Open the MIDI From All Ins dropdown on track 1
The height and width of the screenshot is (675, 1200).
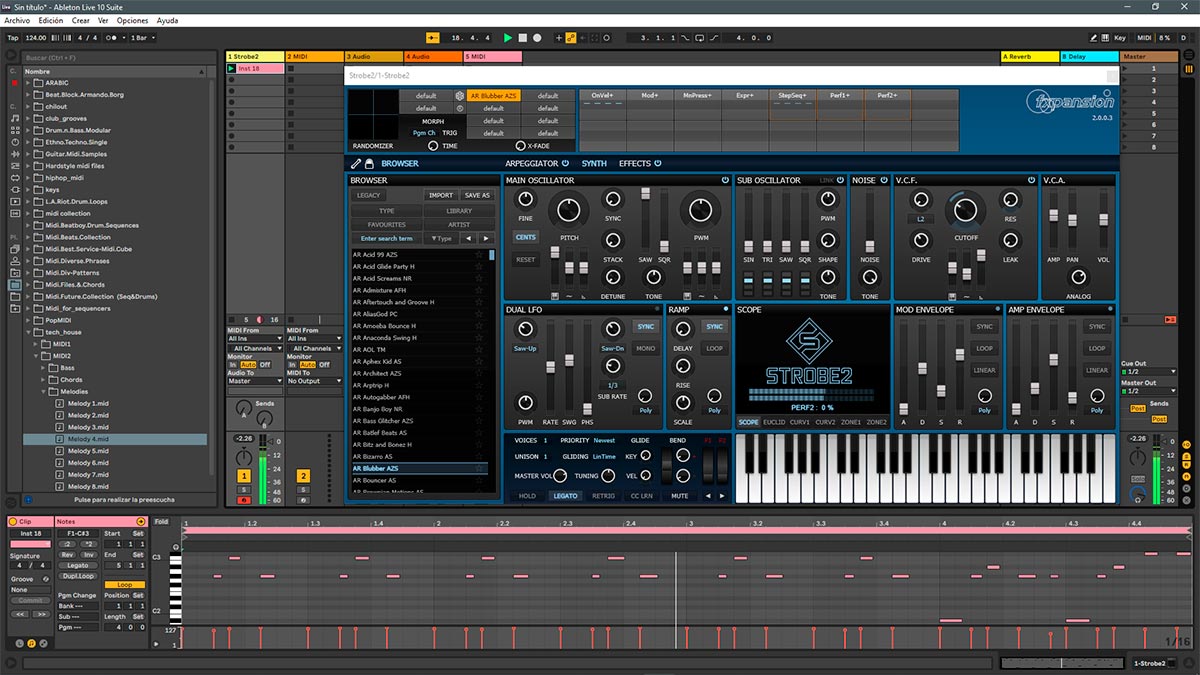[253, 339]
